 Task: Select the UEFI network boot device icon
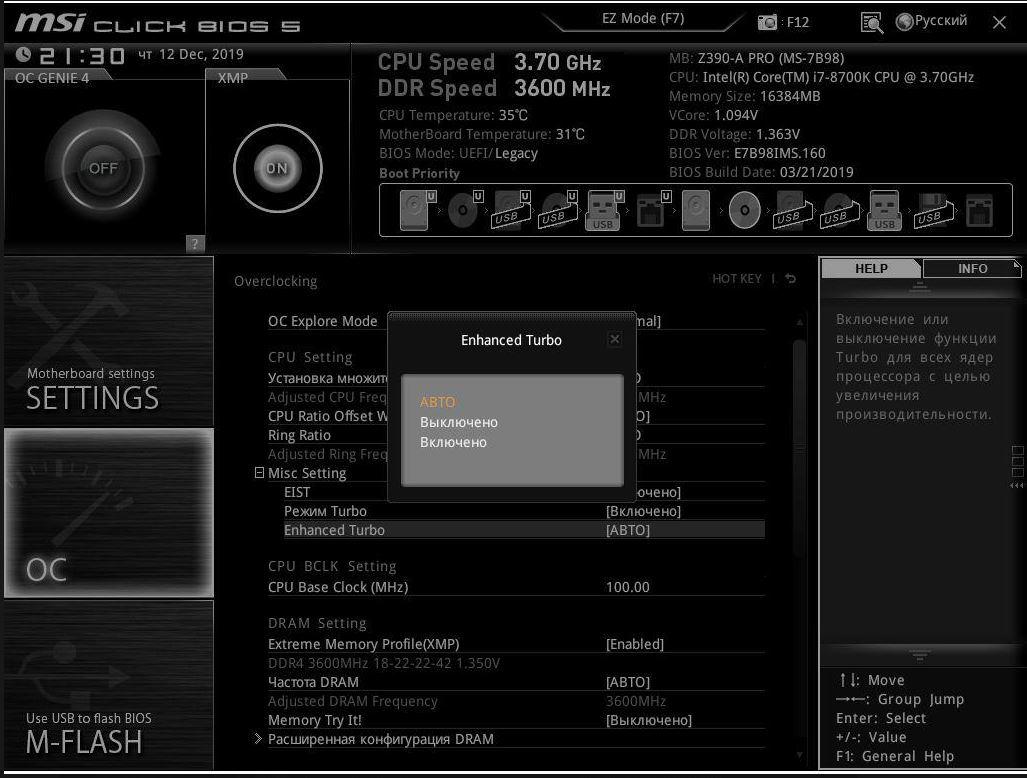tap(653, 210)
